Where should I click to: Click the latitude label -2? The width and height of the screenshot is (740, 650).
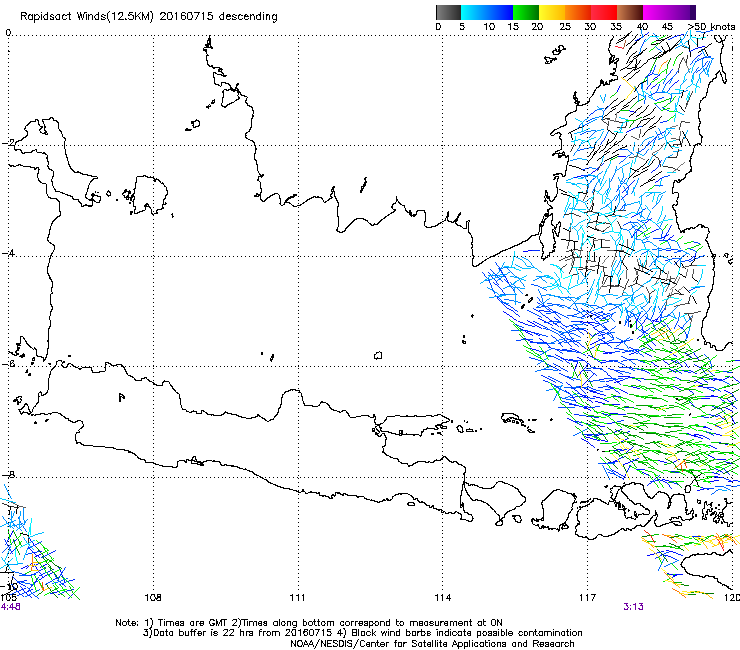click(9, 143)
